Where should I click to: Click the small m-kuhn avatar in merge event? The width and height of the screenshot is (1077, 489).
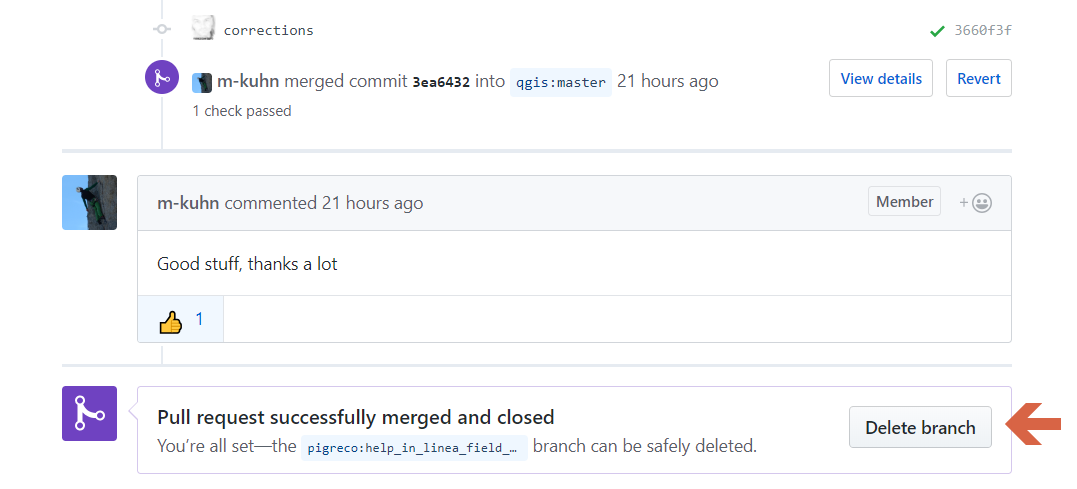[x=202, y=82]
